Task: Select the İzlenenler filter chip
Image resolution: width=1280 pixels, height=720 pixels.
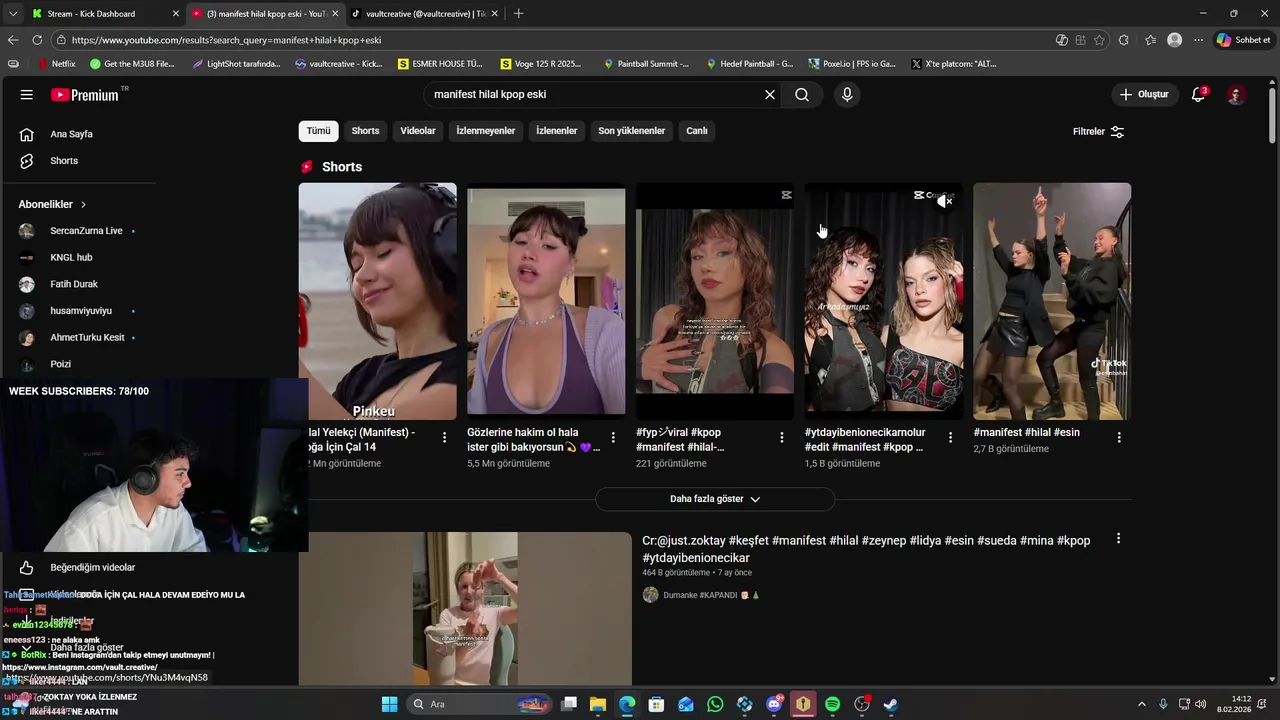Action: 557,131
